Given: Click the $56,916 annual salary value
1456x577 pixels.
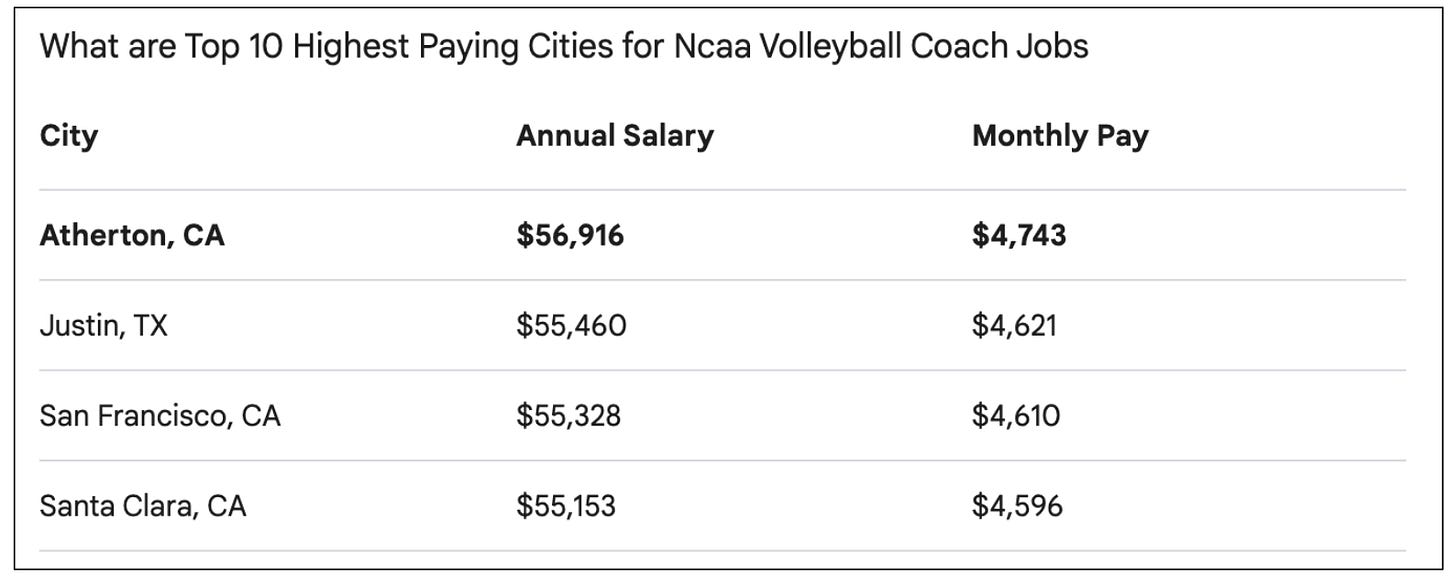Looking at the screenshot, I should [x=570, y=236].
